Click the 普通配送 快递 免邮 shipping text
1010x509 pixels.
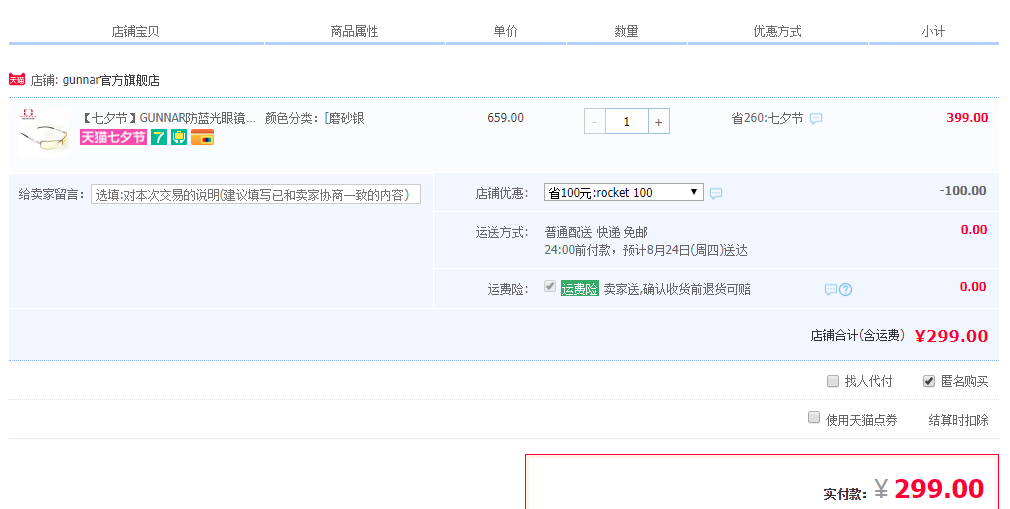[x=596, y=232]
